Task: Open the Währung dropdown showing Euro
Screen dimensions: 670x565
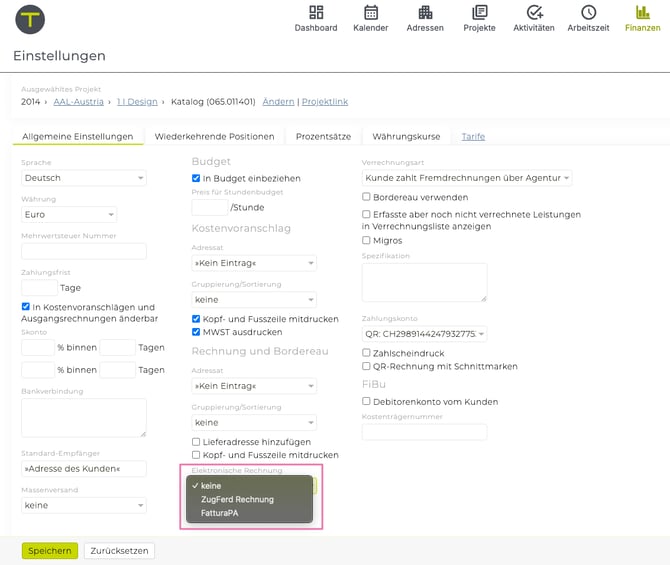Action: (x=69, y=214)
